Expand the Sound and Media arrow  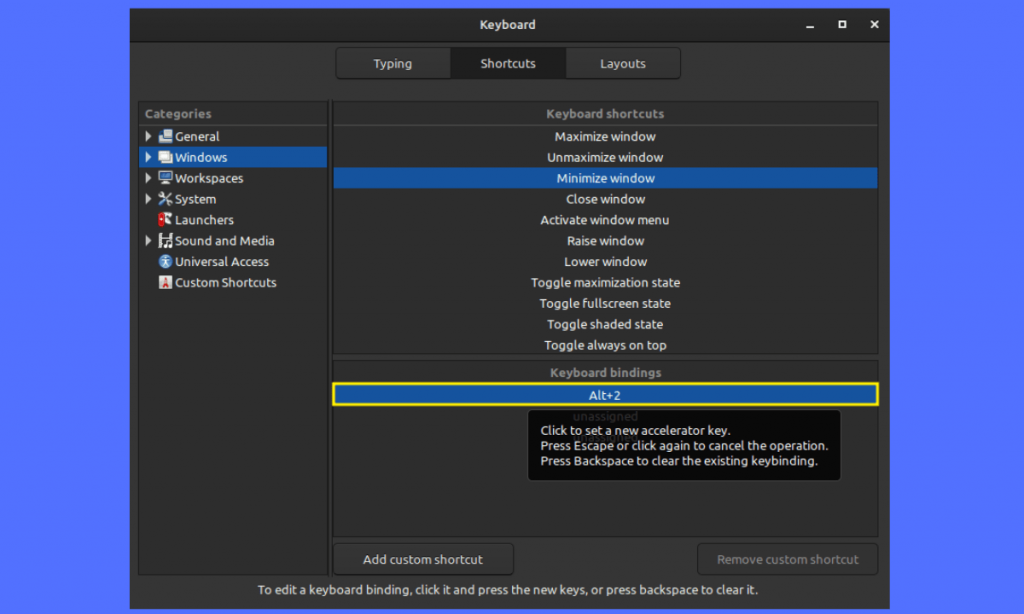click(149, 241)
